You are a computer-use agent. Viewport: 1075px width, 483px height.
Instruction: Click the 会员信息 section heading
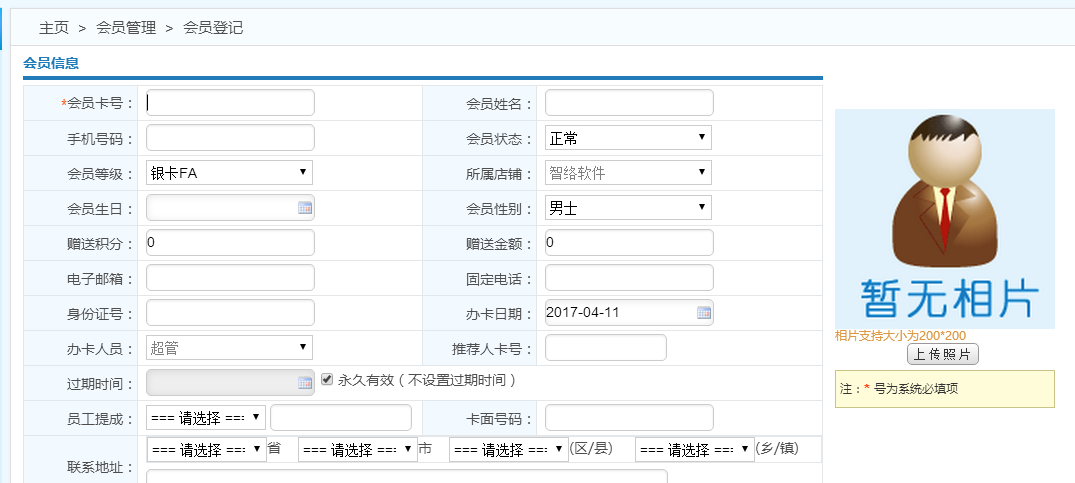[x=51, y=63]
